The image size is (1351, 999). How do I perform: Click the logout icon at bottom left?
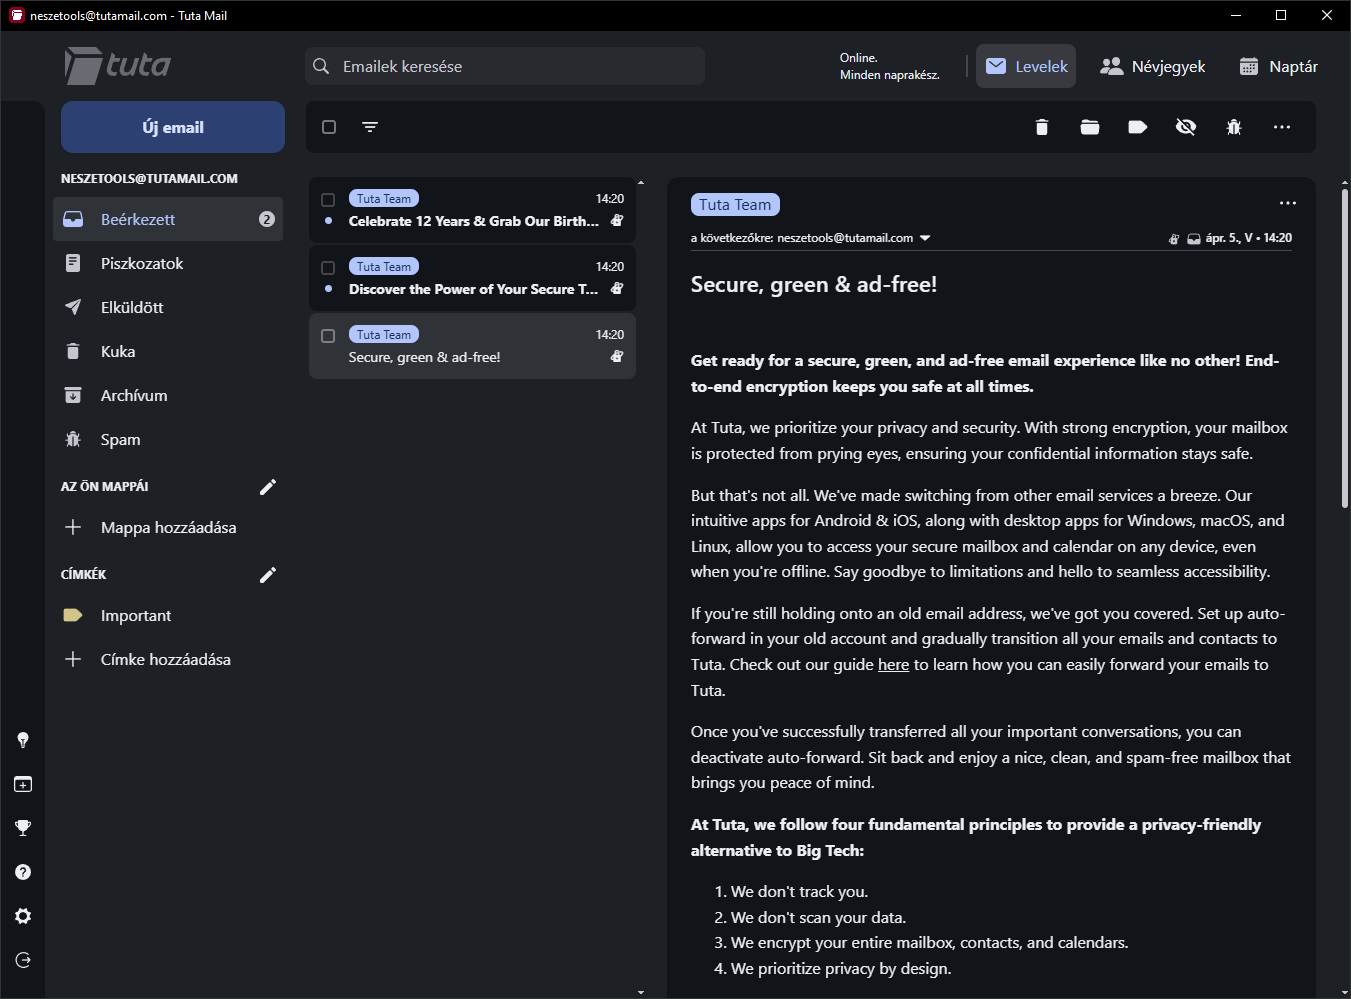(x=23, y=960)
